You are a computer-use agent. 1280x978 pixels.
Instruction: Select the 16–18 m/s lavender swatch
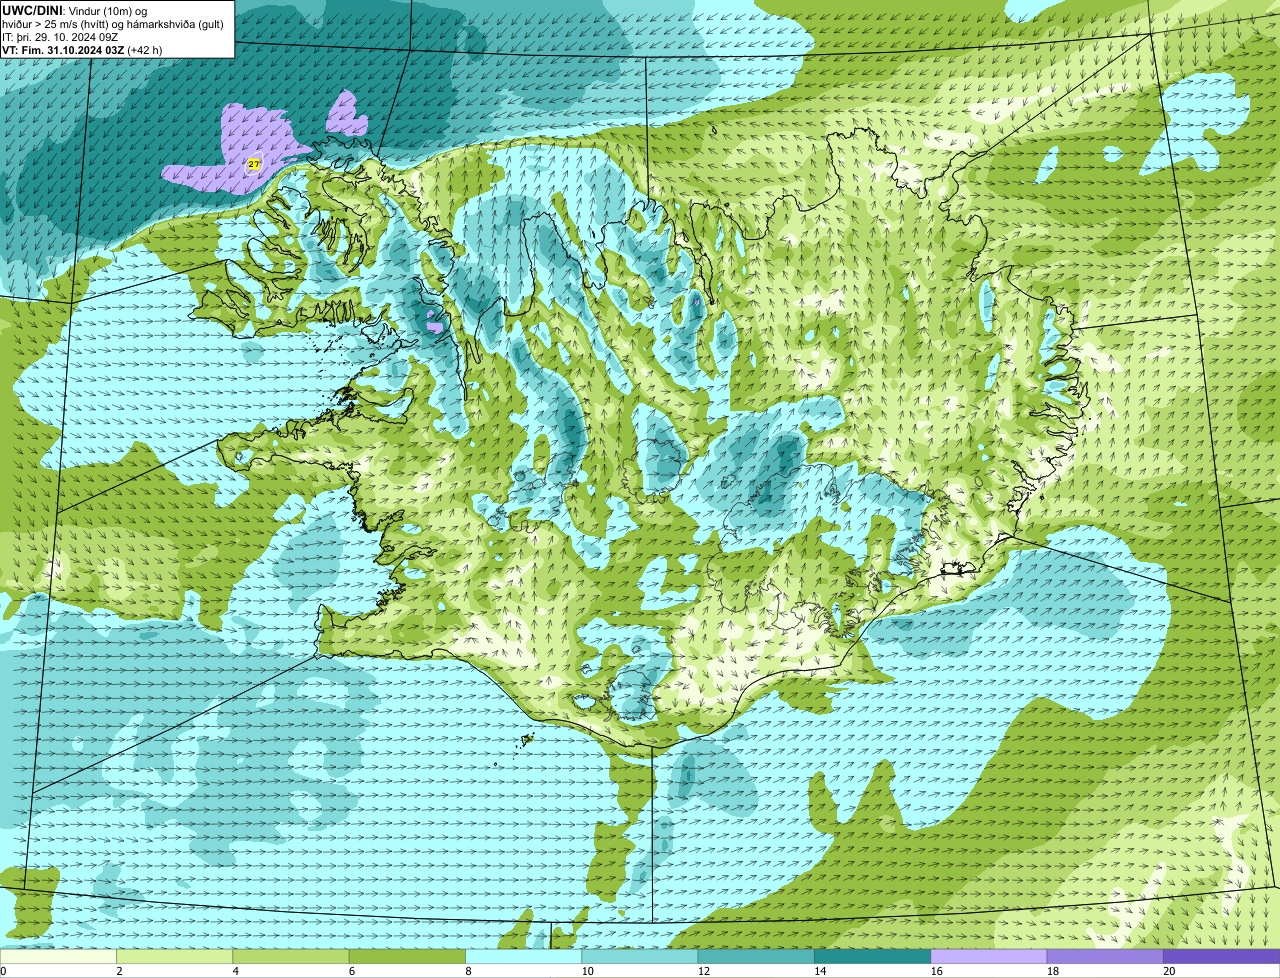click(989, 957)
